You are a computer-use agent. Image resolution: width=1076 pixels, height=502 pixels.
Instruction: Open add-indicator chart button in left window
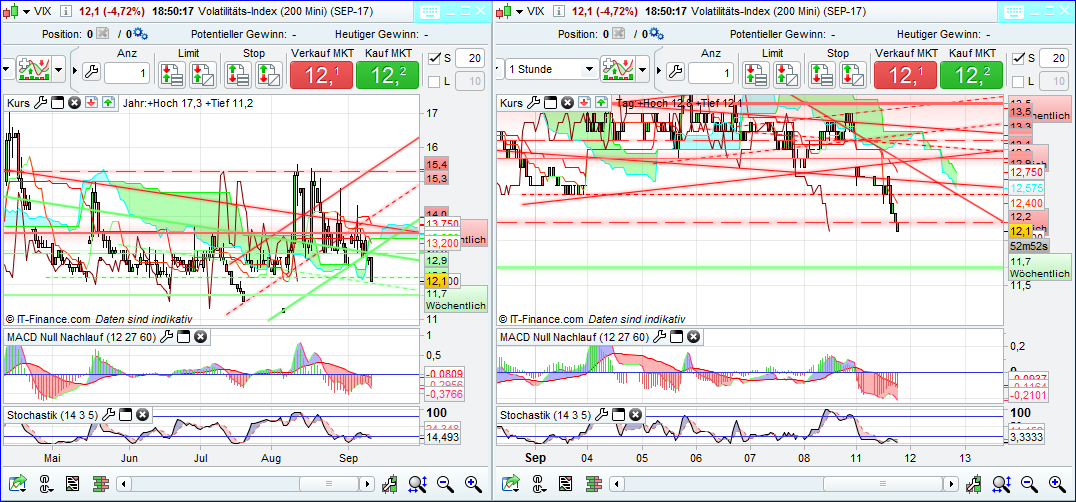pos(34,69)
